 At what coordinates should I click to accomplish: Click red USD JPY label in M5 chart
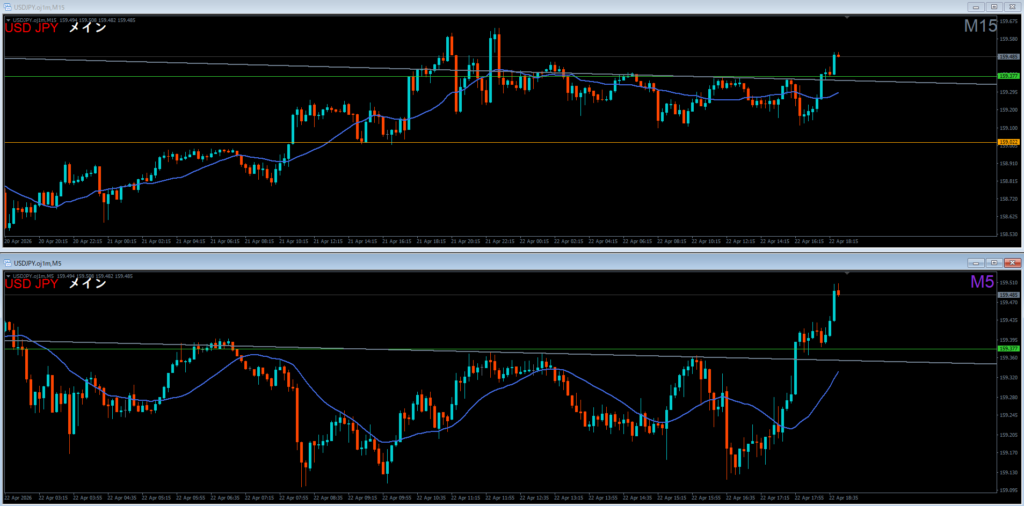(32, 284)
